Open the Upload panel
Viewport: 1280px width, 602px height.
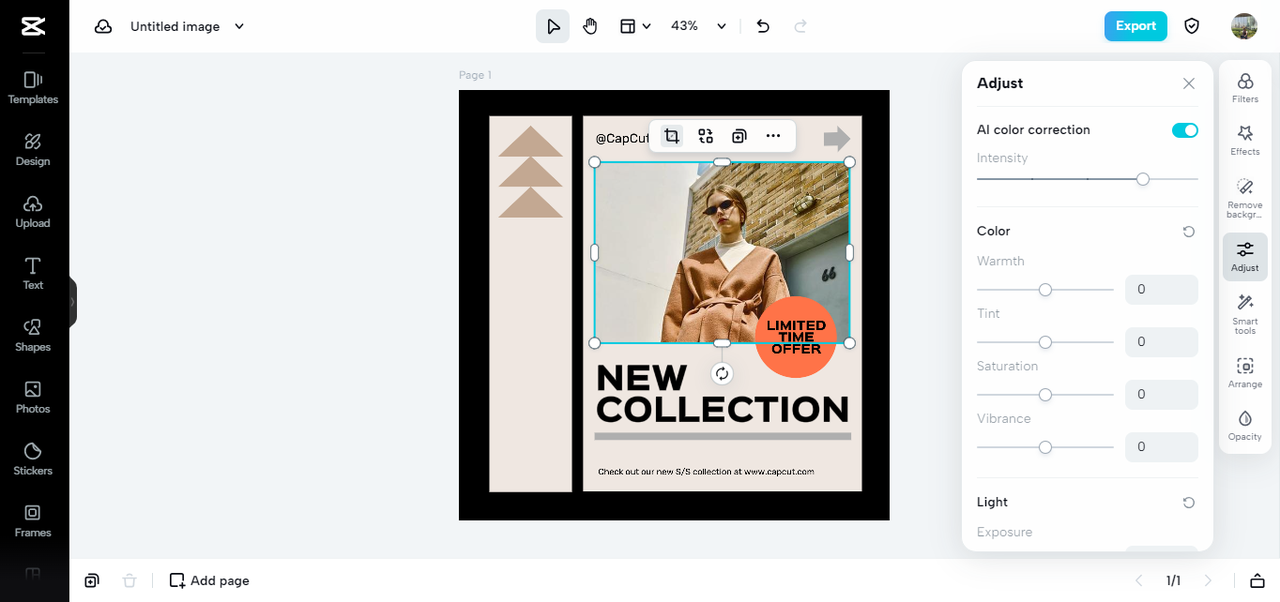(33, 211)
